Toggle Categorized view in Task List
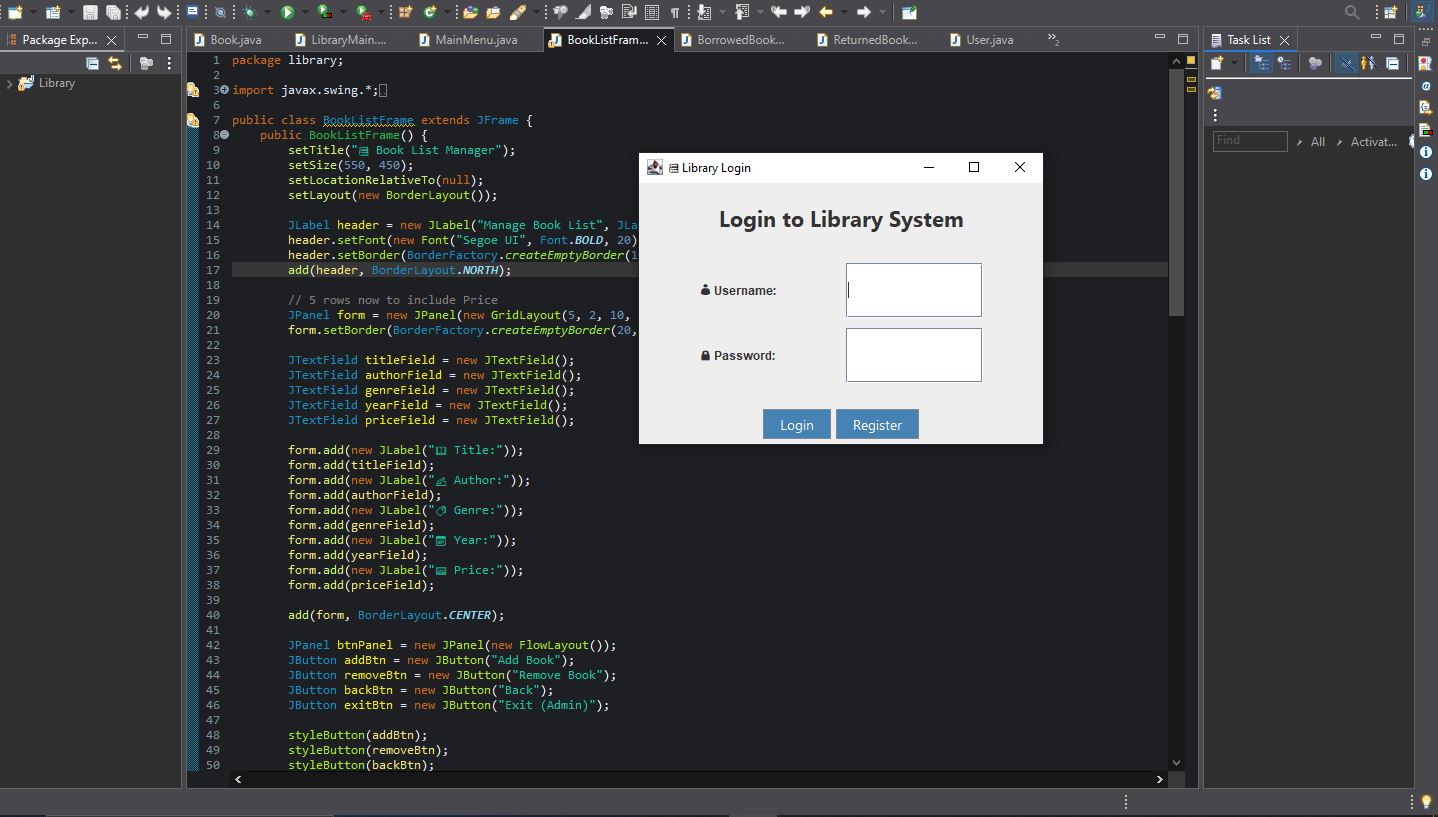 1261,62
